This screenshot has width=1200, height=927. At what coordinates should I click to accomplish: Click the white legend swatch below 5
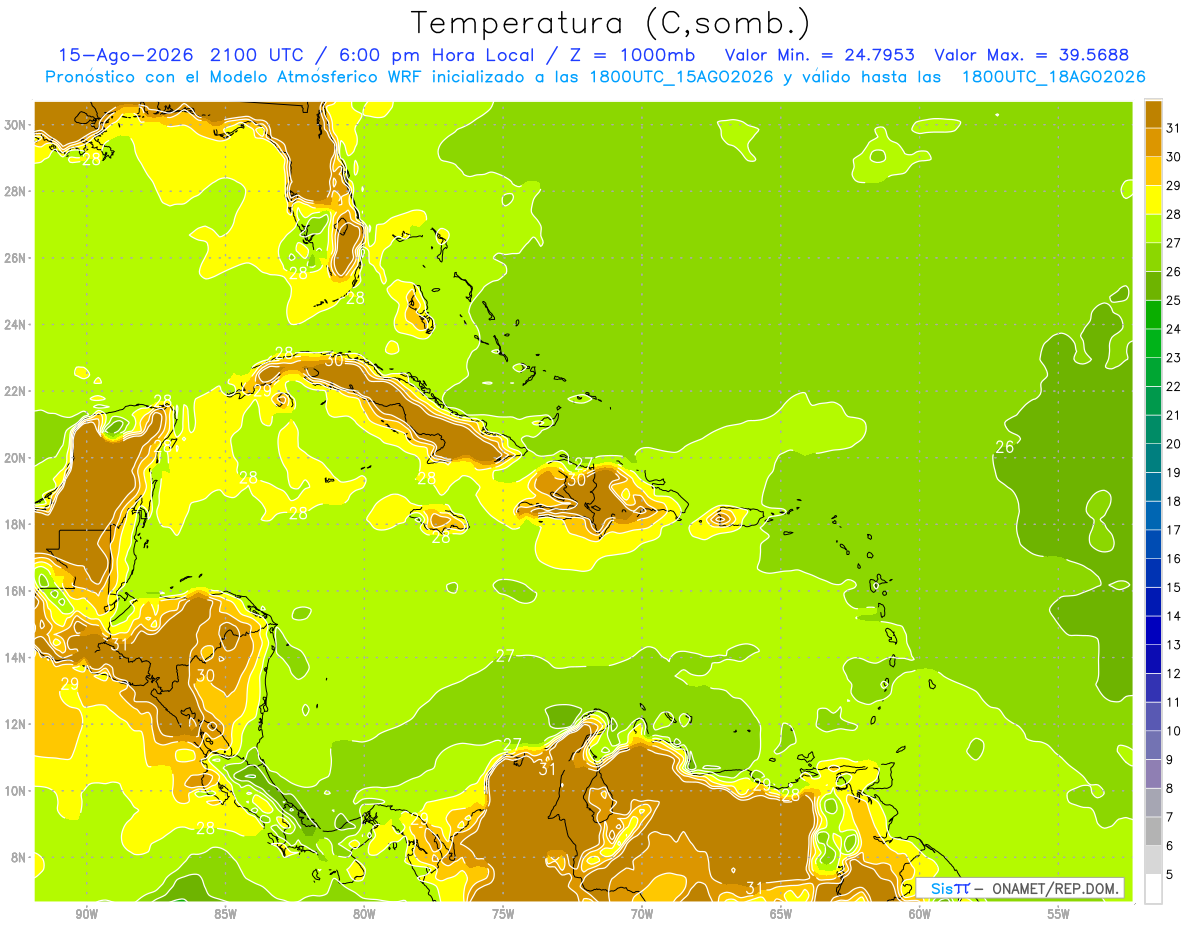1153,889
